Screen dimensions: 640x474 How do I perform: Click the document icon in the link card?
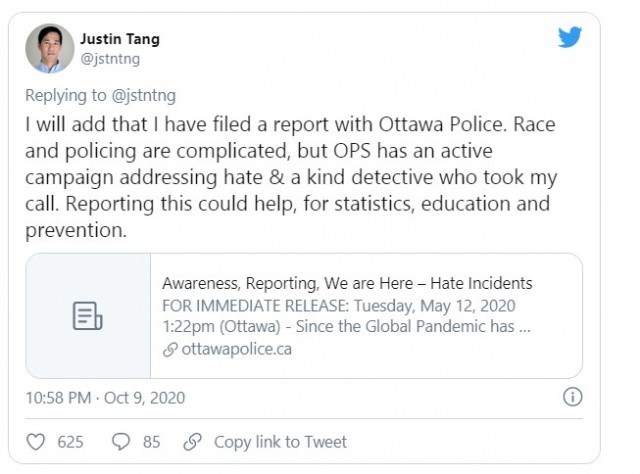(87, 316)
